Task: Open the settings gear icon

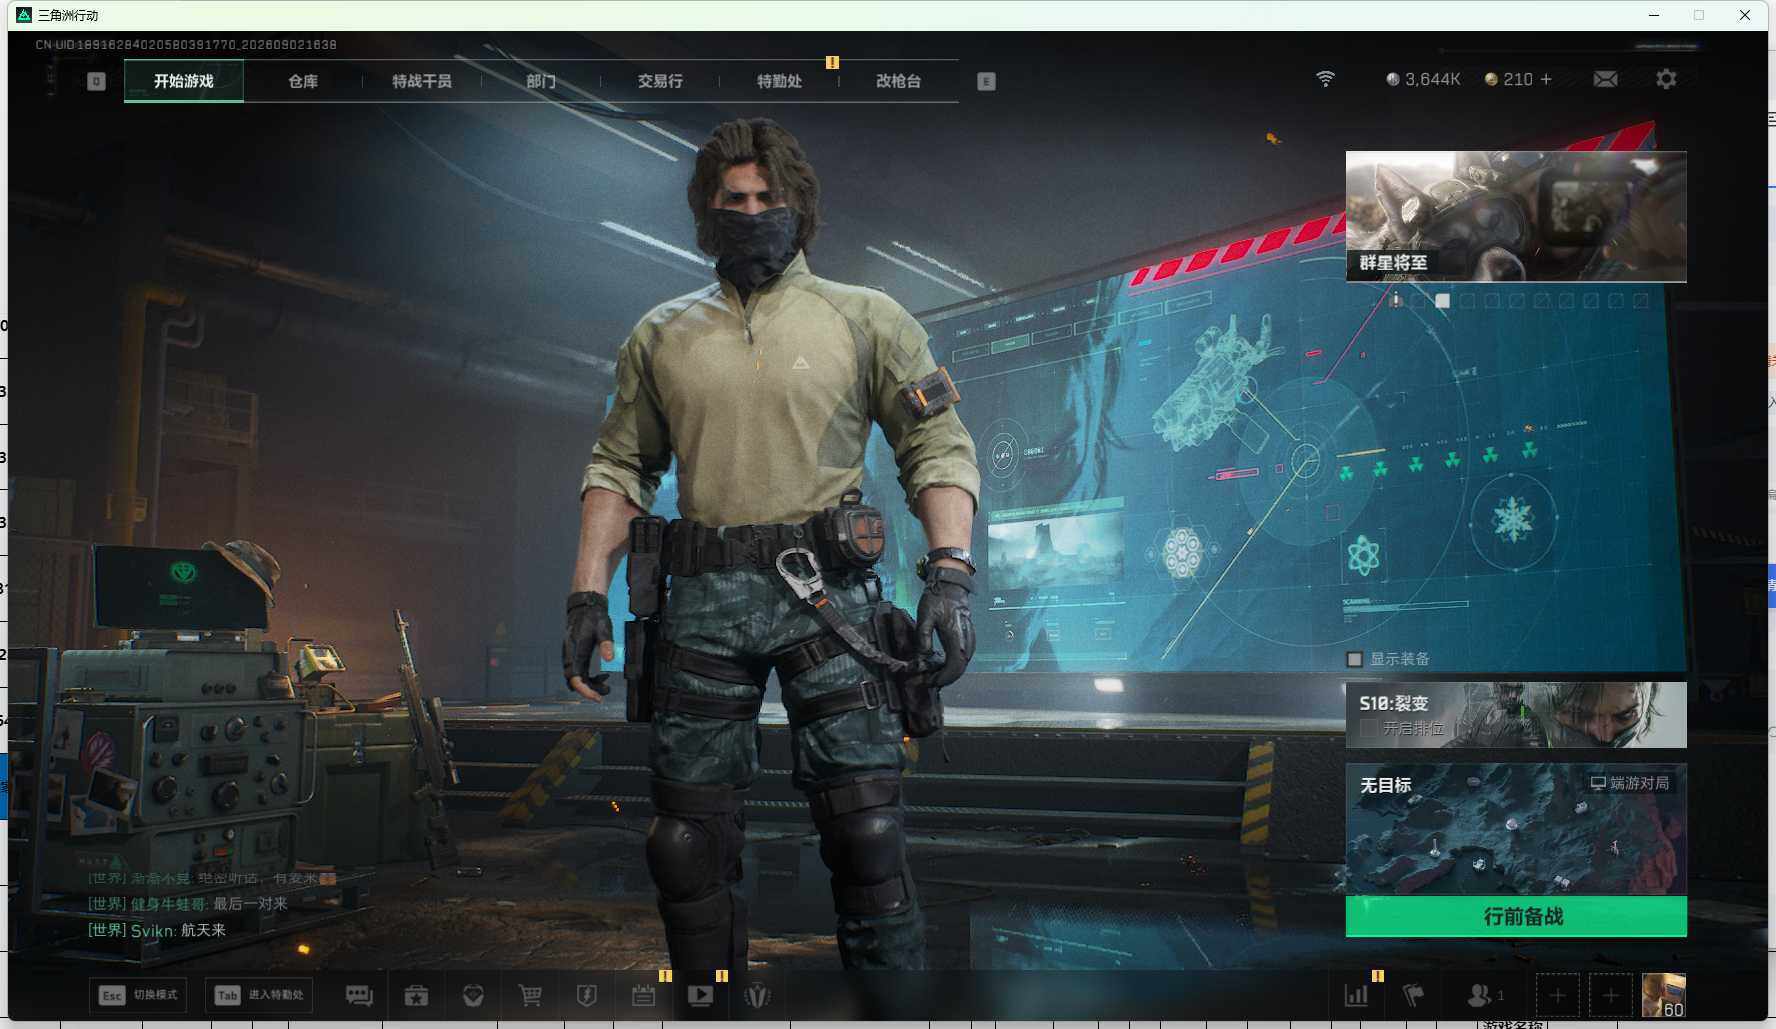Action: [x=1666, y=79]
